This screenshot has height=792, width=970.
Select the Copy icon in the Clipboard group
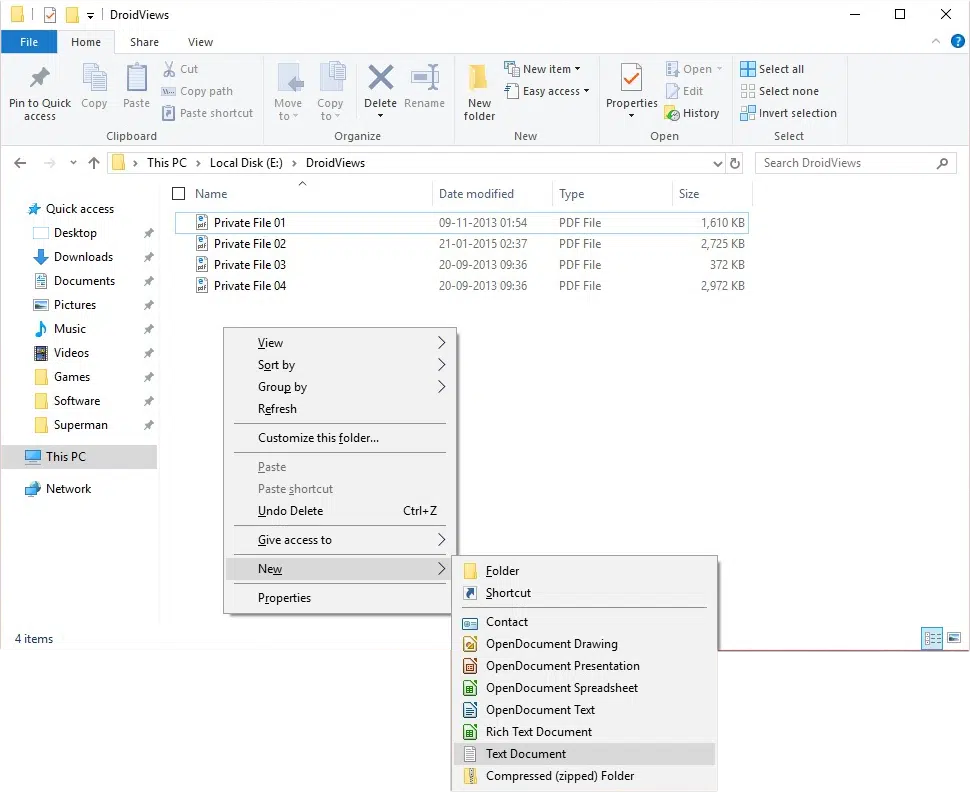coord(94,89)
